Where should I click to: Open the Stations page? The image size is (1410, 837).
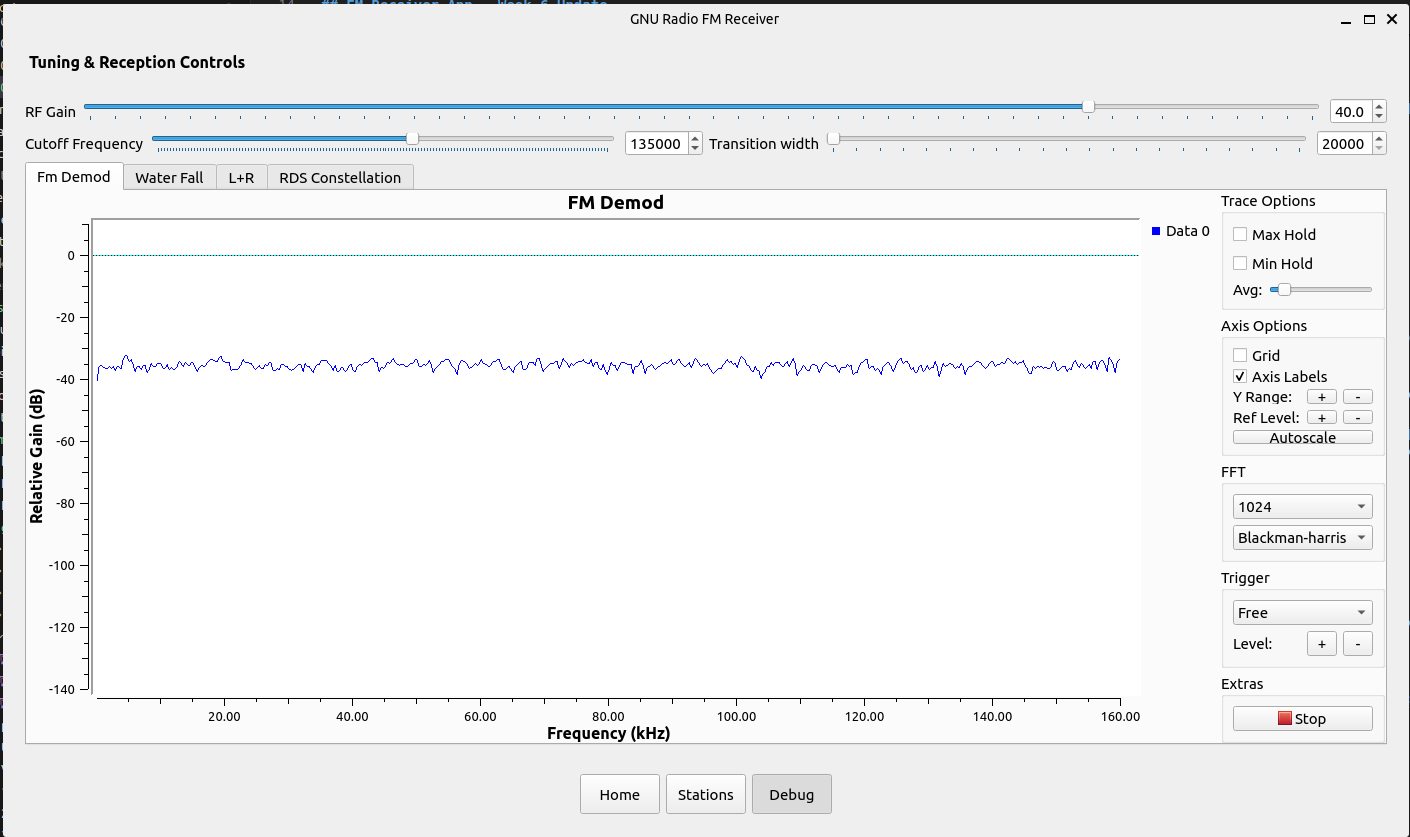(x=706, y=794)
